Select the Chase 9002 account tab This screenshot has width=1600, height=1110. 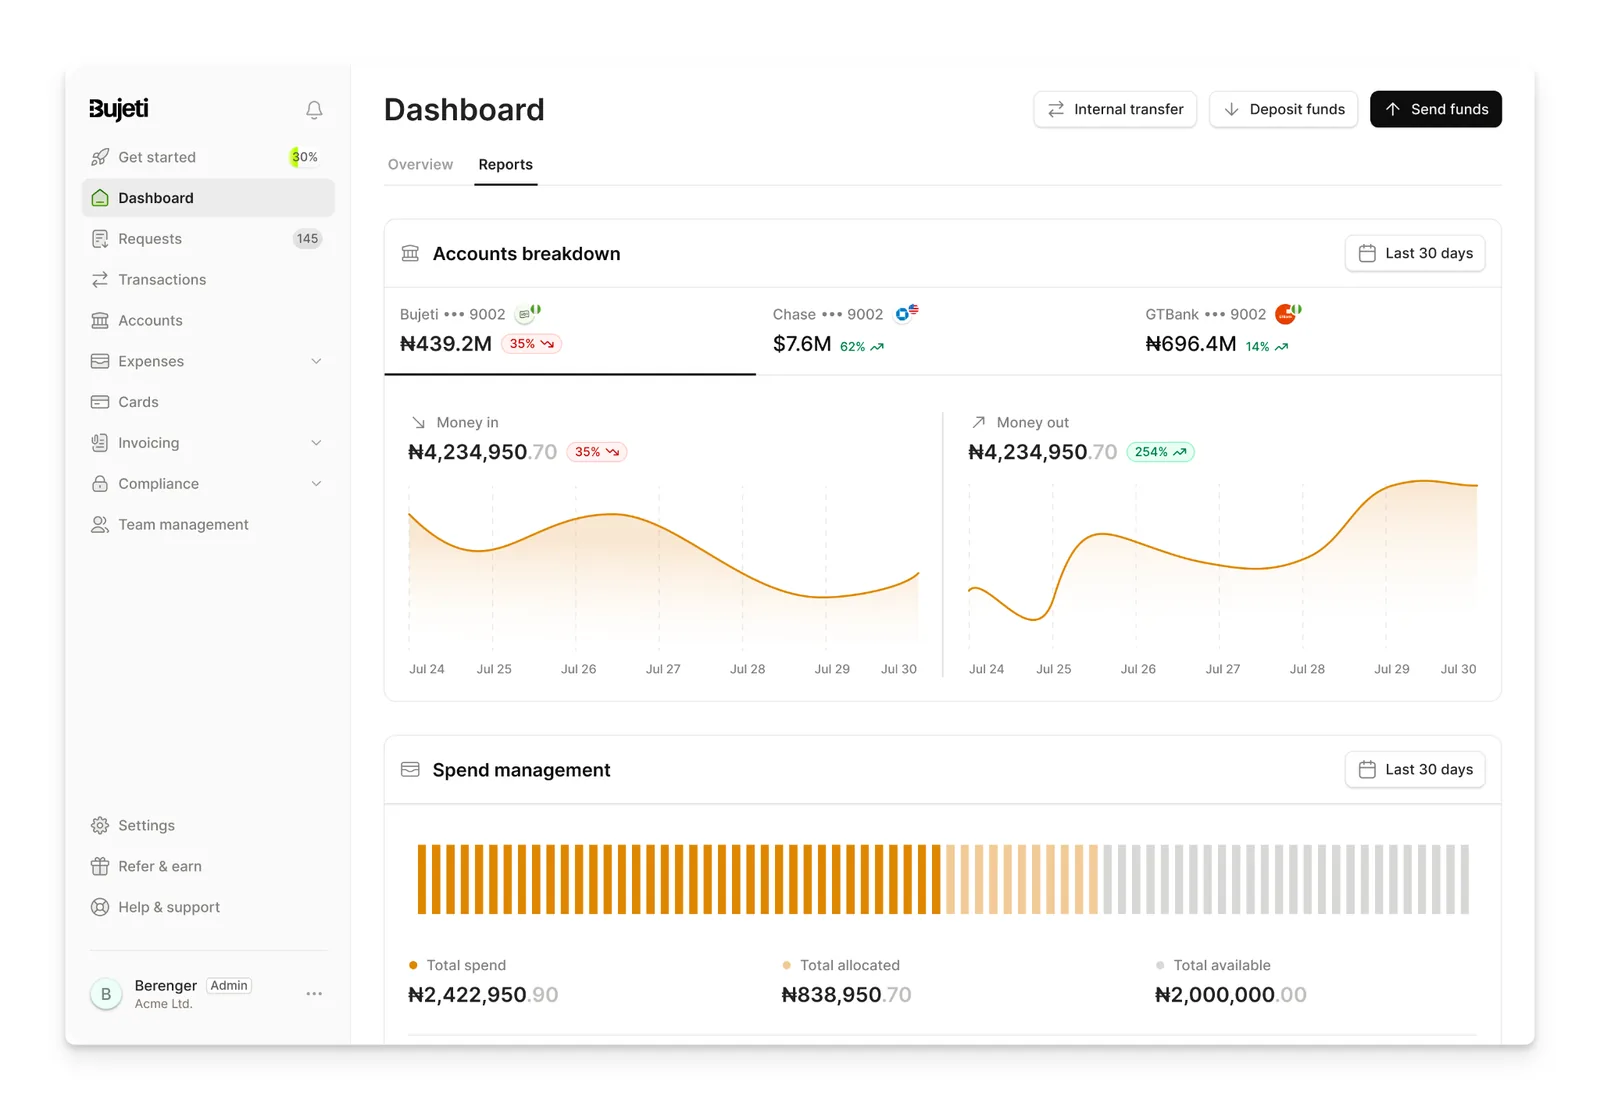point(943,331)
